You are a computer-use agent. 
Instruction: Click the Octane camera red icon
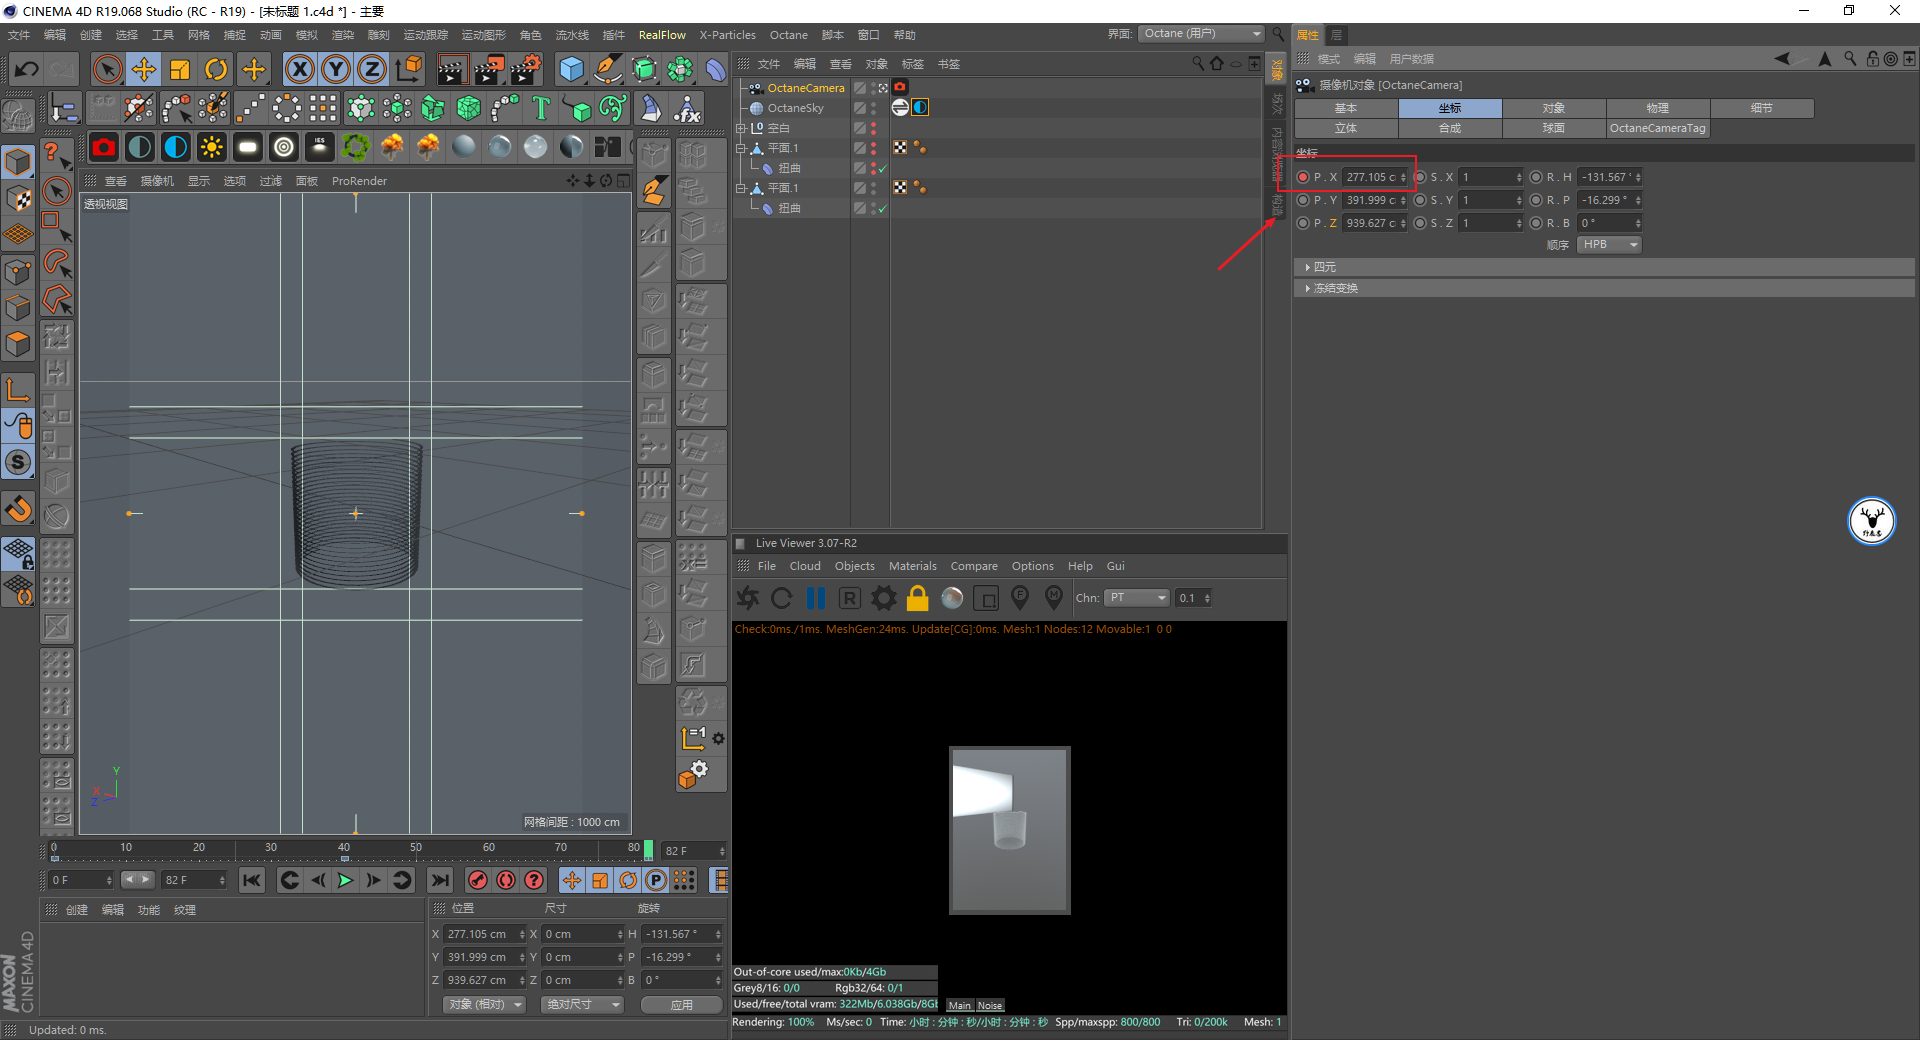(103, 148)
